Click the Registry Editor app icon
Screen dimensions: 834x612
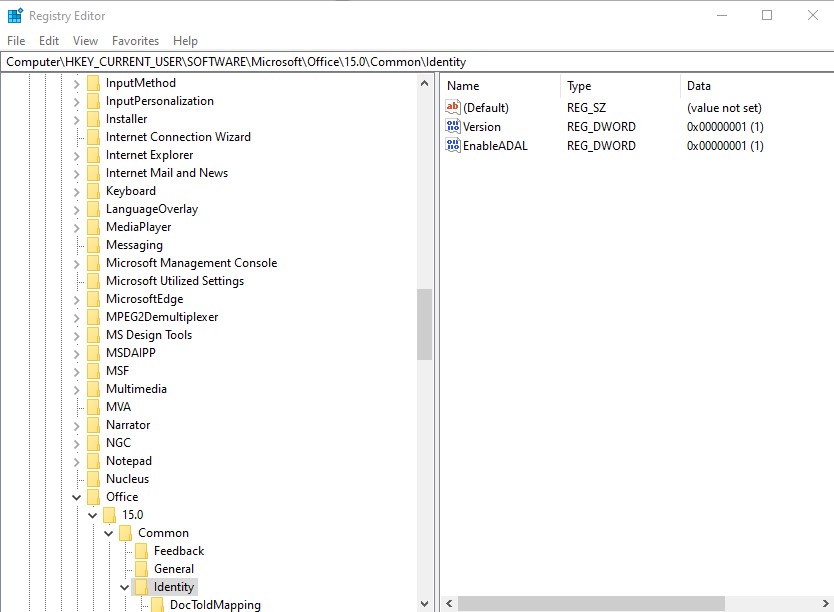click(15, 15)
